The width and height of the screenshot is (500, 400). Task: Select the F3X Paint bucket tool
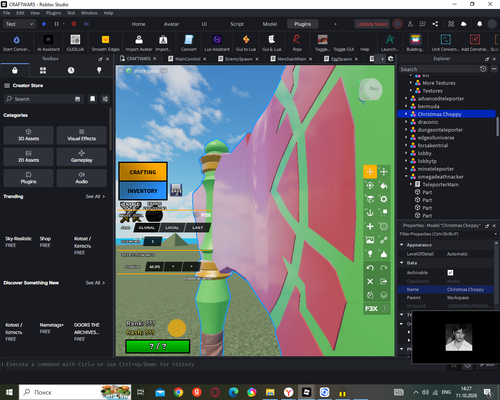pos(384,185)
